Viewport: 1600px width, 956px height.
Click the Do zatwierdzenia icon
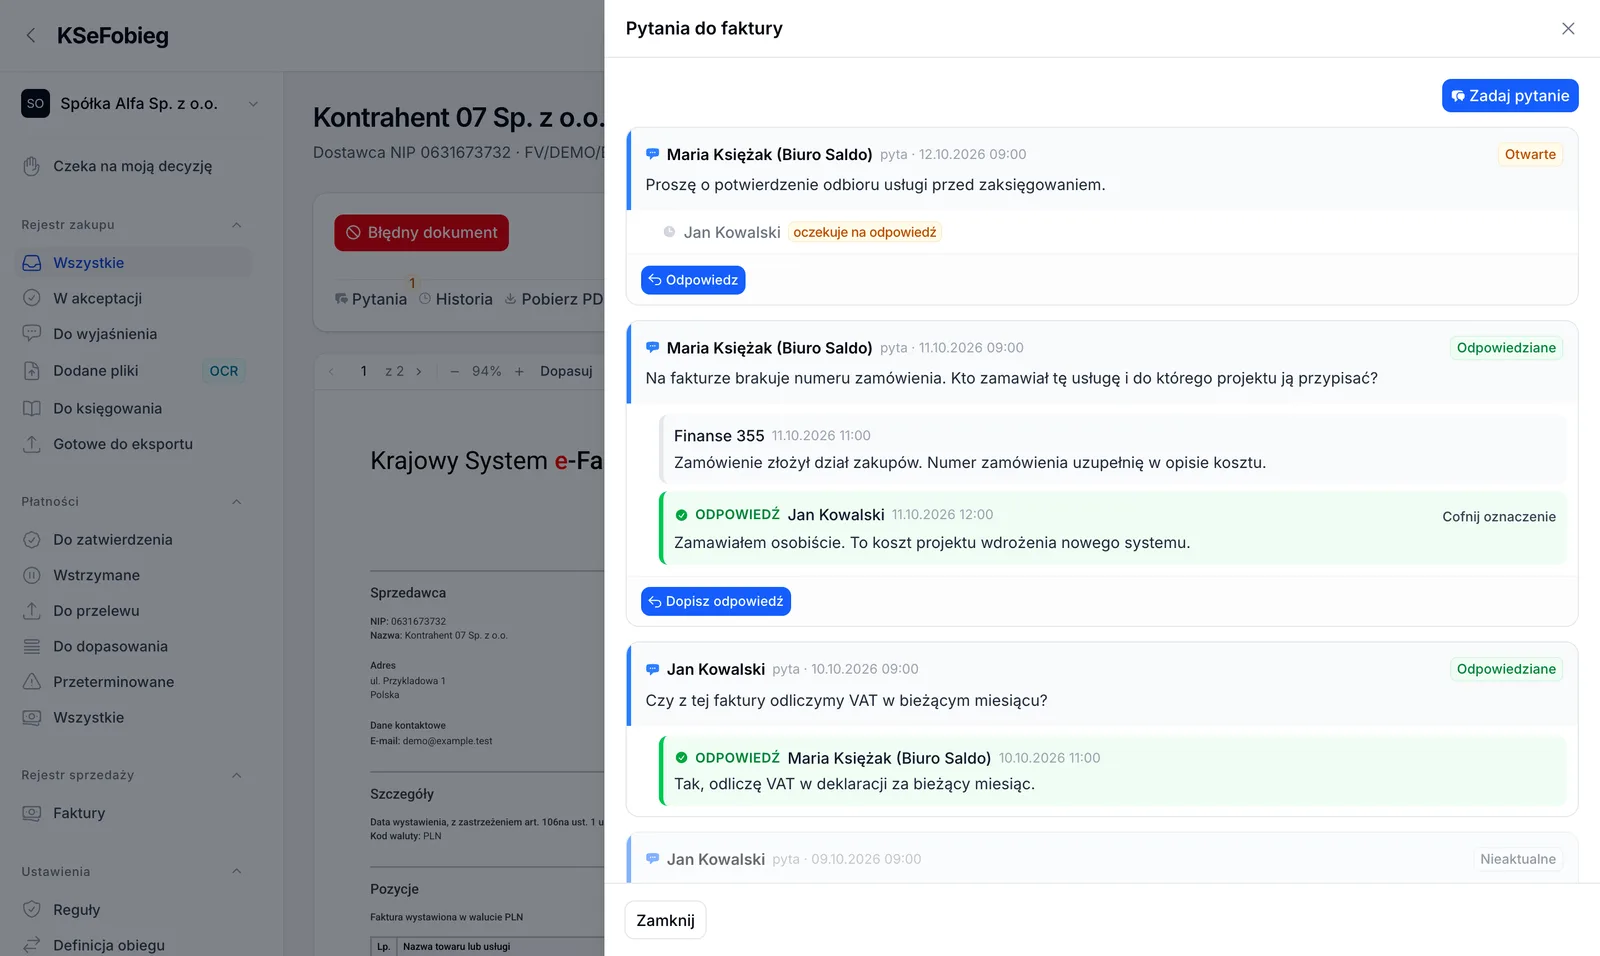click(x=32, y=540)
